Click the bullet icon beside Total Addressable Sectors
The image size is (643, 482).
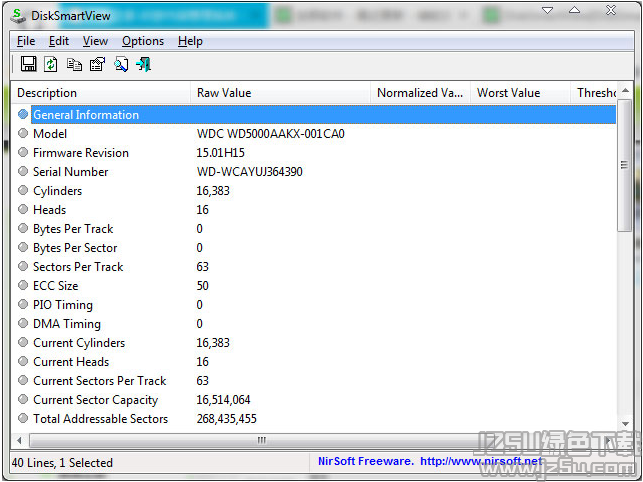pyautogui.click(x=23, y=418)
